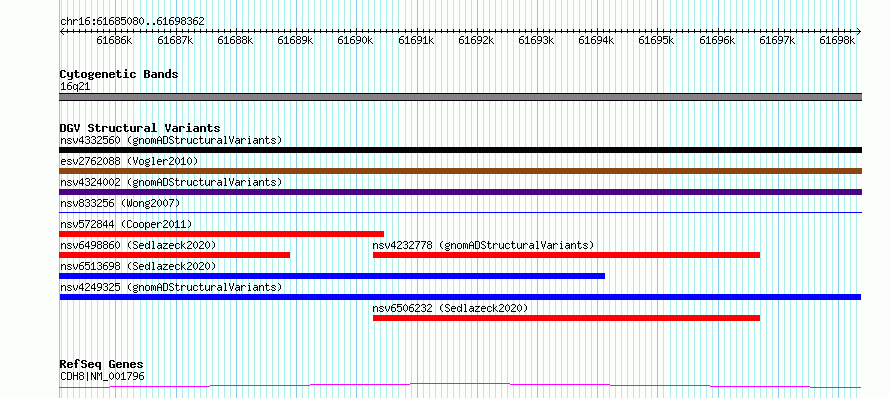Click the 61694k ruler mark
890x398 pixels.
[x=596, y=40]
